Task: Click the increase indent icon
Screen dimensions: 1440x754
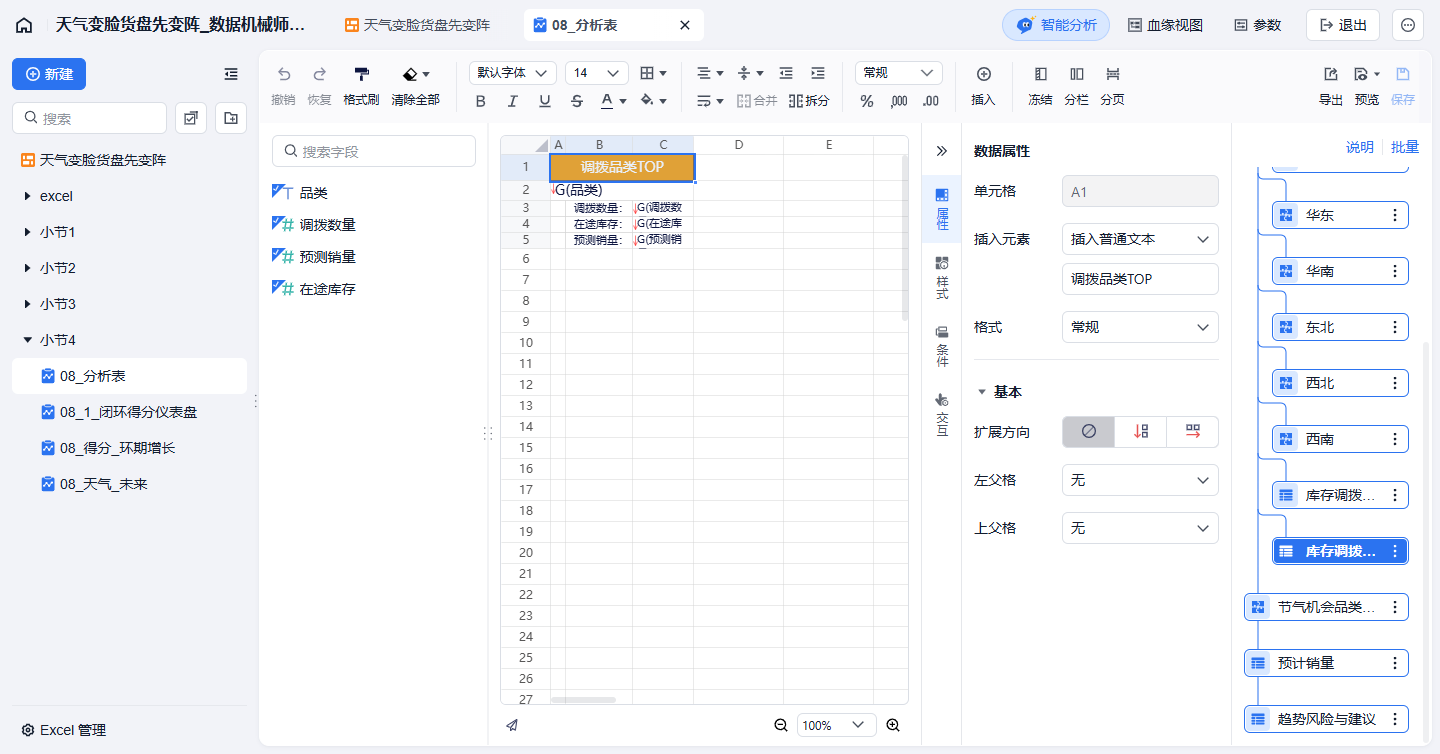Action: [818, 73]
